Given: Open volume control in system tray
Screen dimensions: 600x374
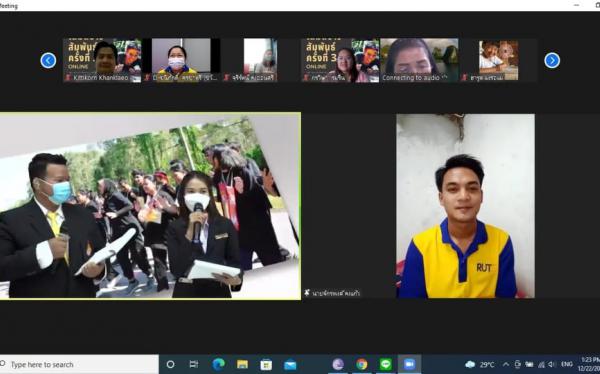Looking at the screenshot, I should (x=552, y=364).
